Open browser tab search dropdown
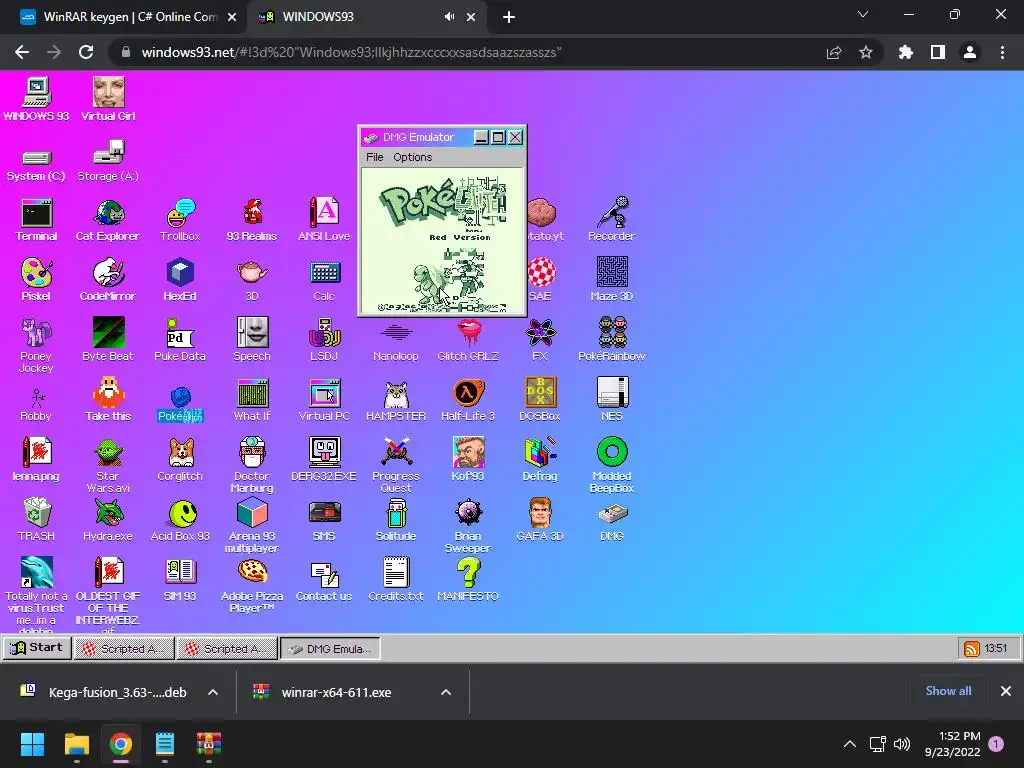 click(863, 14)
